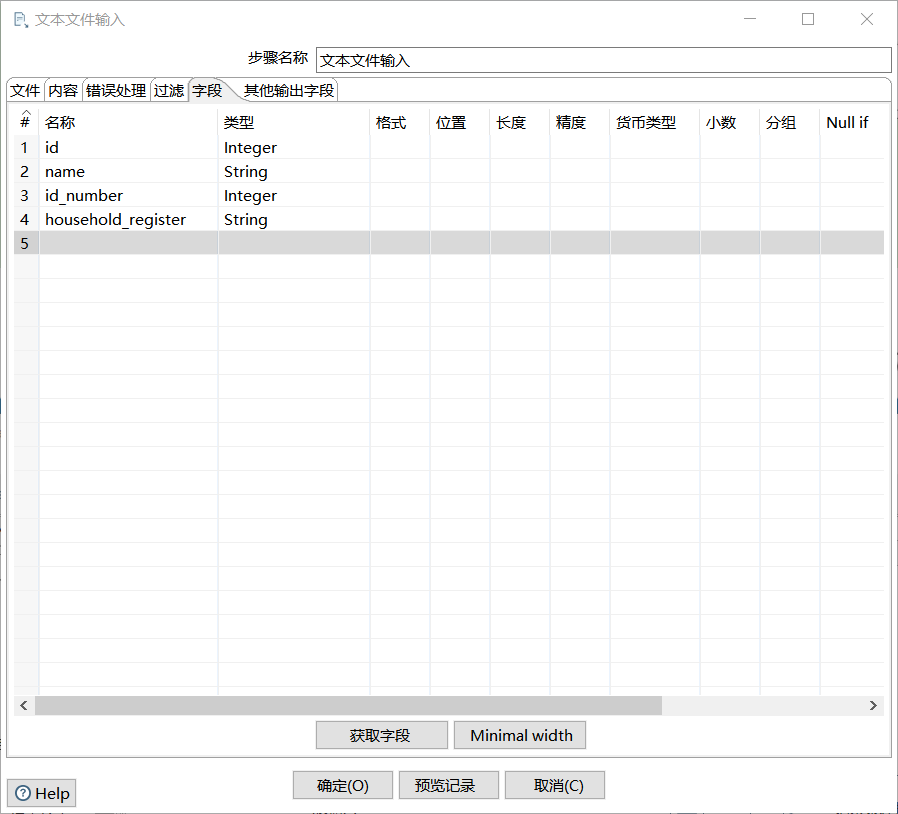898x814 pixels.
Task: Confirm with the 确定(O) button
Action: tap(342, 785)
